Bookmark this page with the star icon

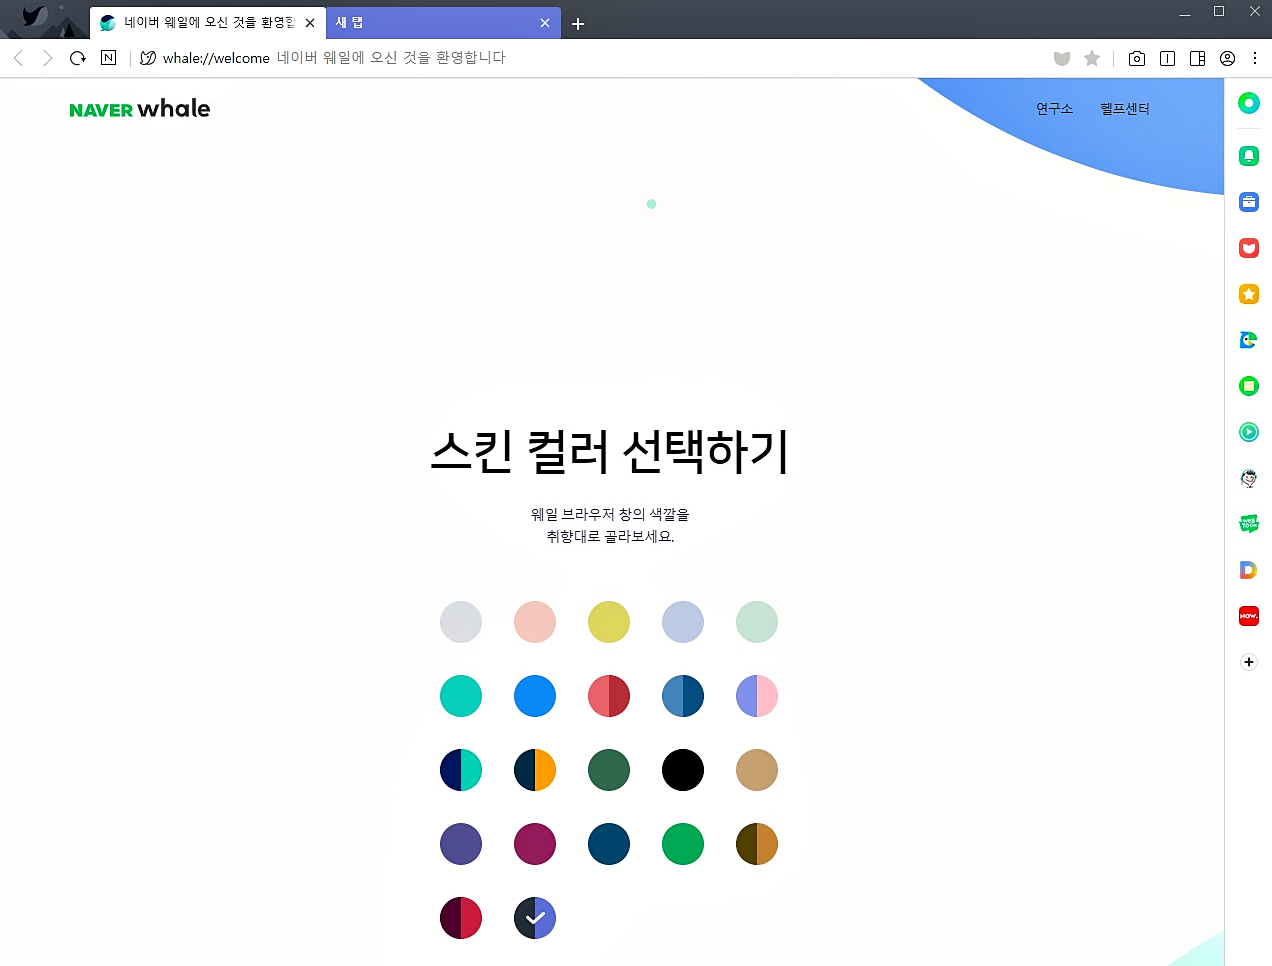pos(1092,58)
